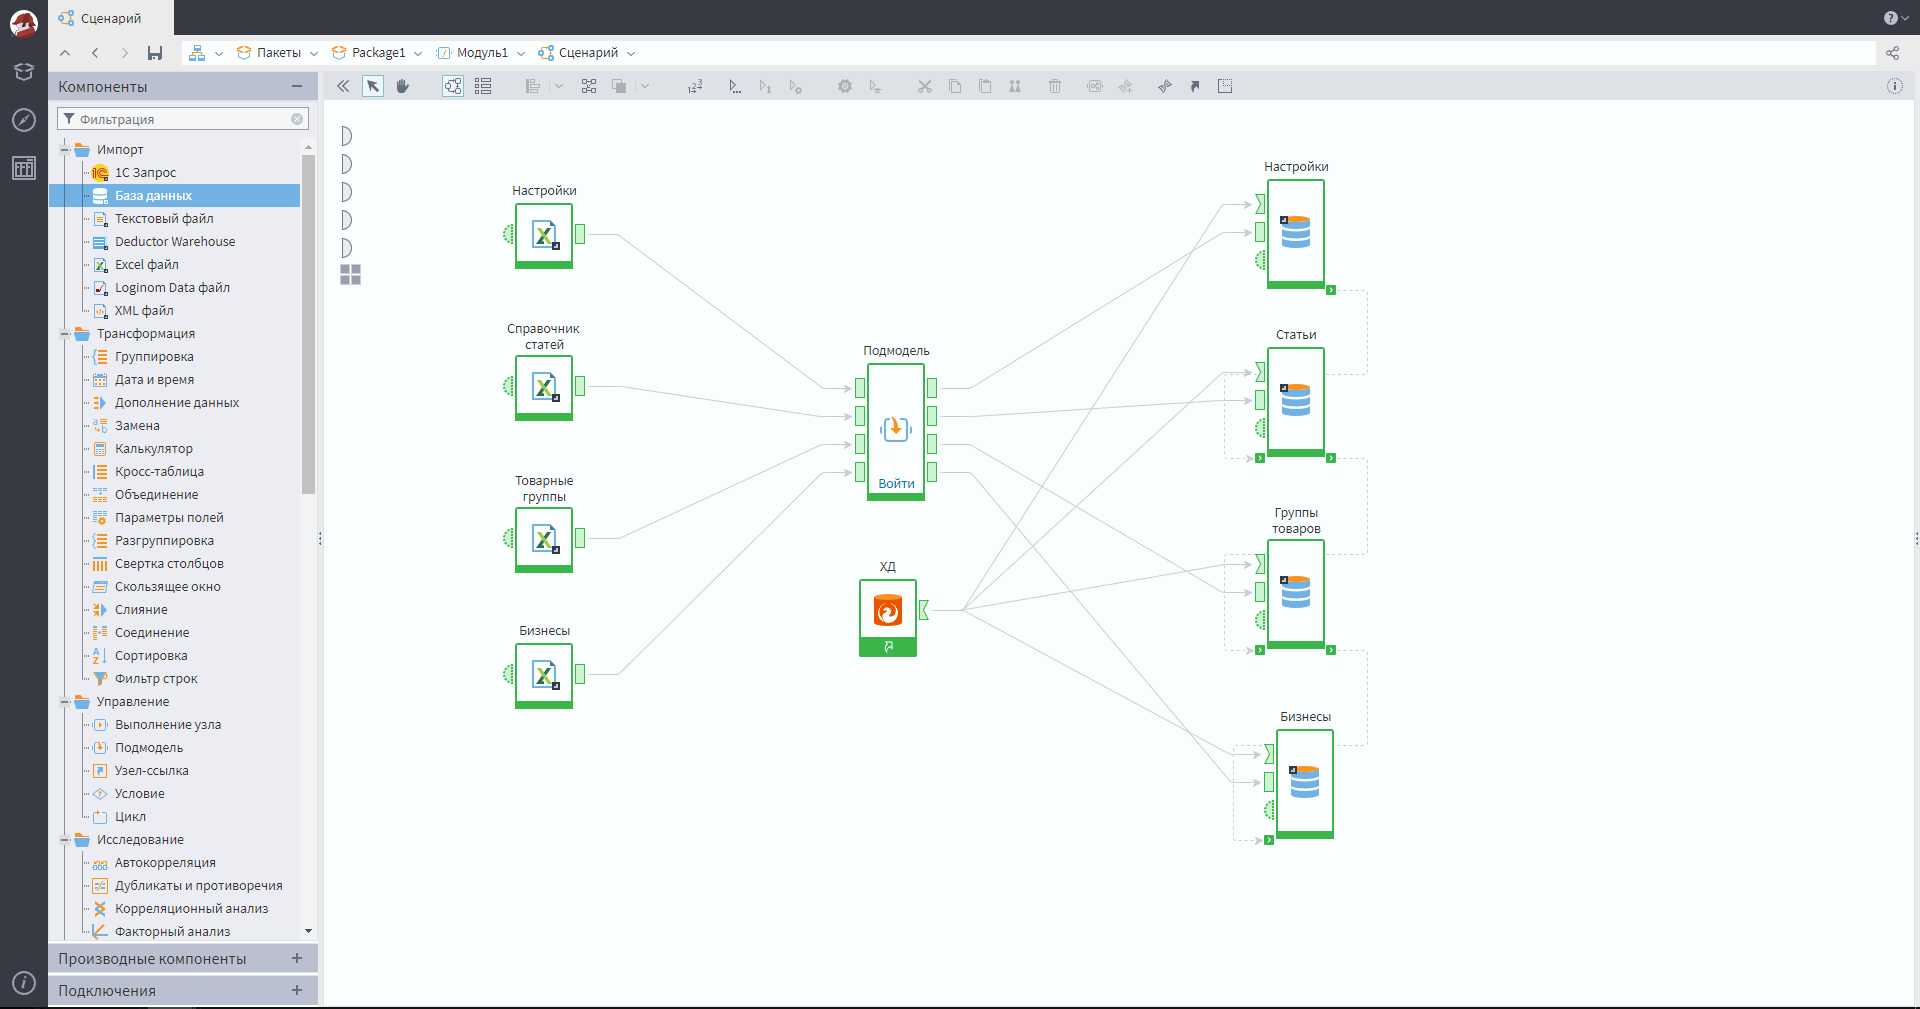Viewport: 1920px width, 1009px height.
Task: Activate the hand pan tool
Action: [x=403, y=86]
